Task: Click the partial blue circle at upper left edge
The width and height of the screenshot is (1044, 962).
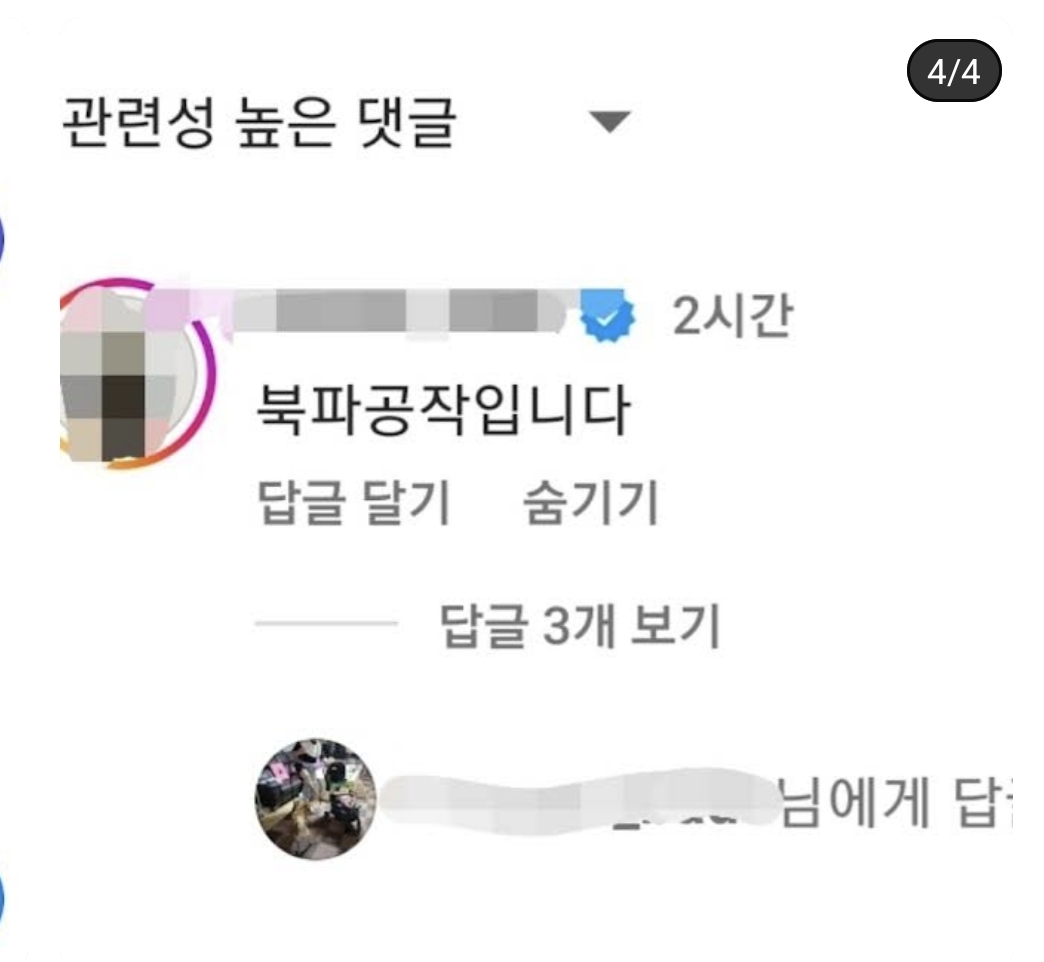Action: click(2, 240)
